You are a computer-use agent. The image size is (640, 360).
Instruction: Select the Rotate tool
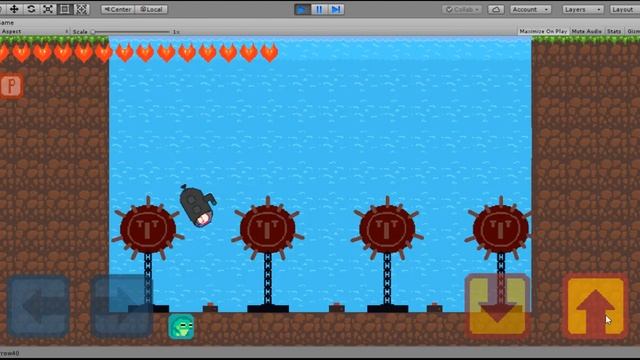pos(31,9)
